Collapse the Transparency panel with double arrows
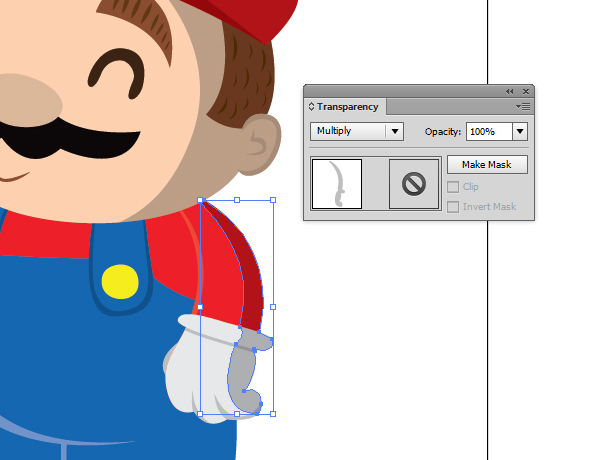This screenshot has width=600, height=460. point(510,91)
